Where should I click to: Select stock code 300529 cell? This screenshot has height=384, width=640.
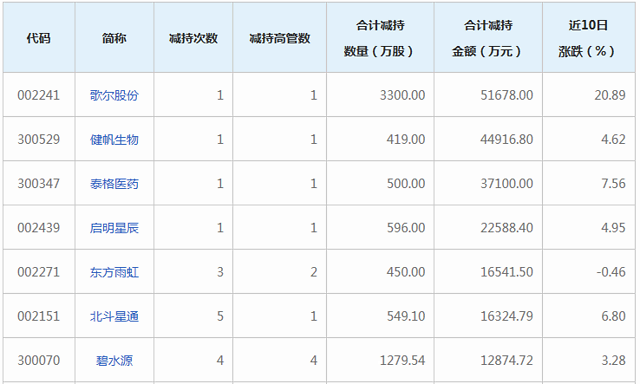tap(39, 139)
